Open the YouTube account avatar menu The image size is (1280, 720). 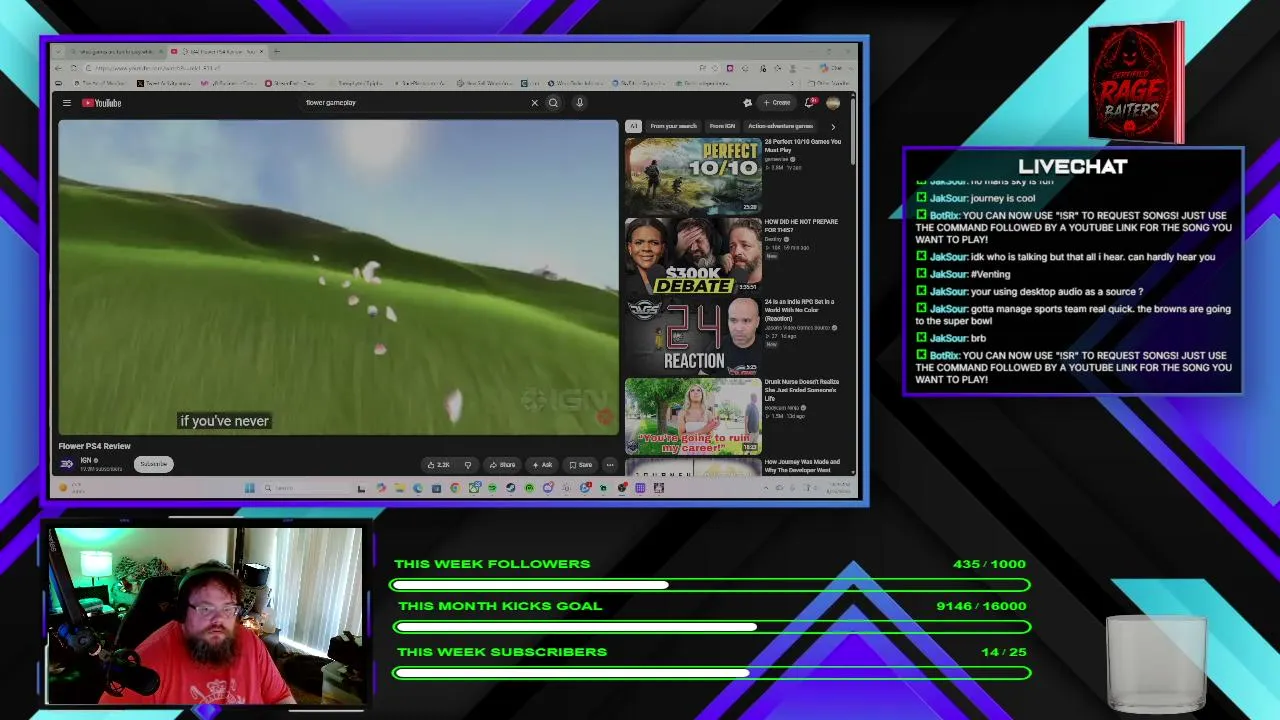pyautogui.click(x=833, y=103)
